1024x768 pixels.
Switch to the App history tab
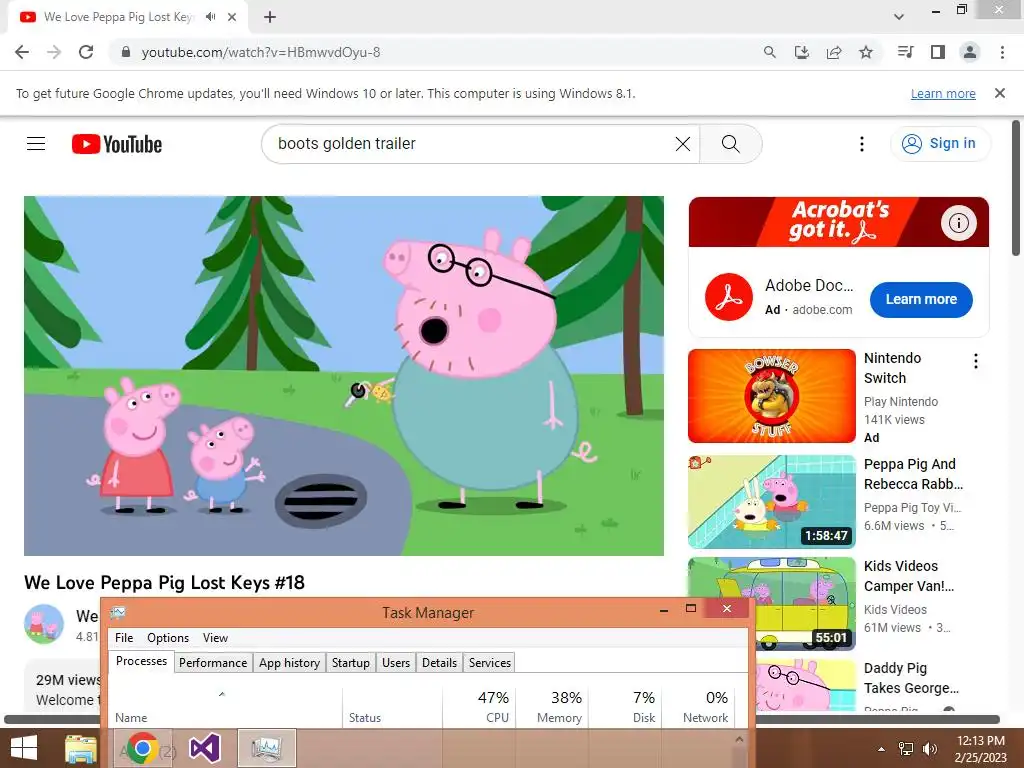289,663
